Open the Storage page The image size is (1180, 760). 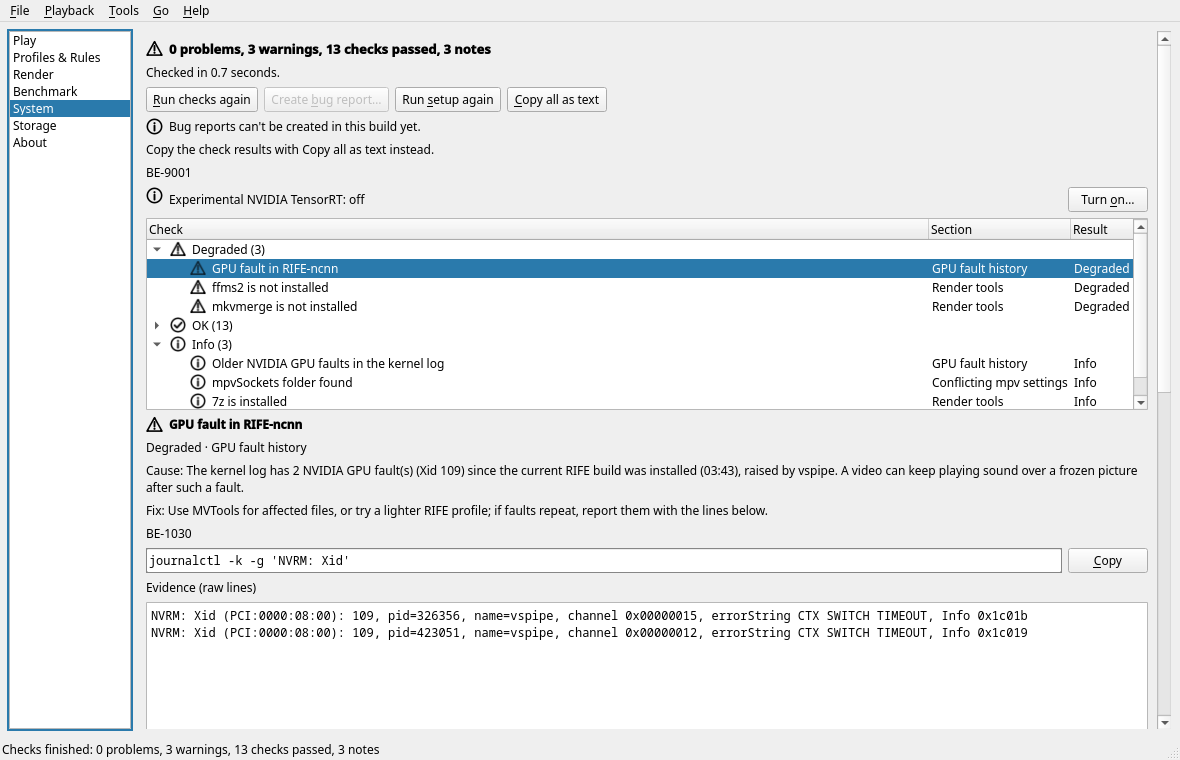(70, 126)
